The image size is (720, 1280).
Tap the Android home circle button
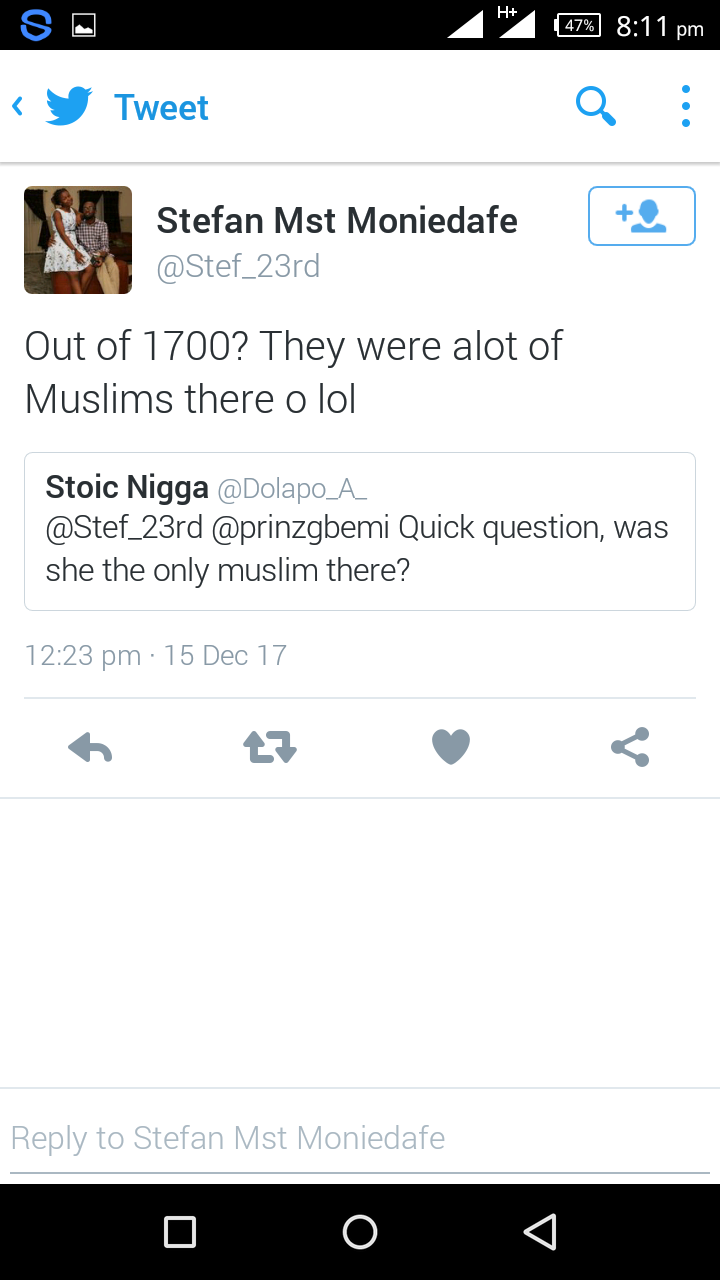360,1232
